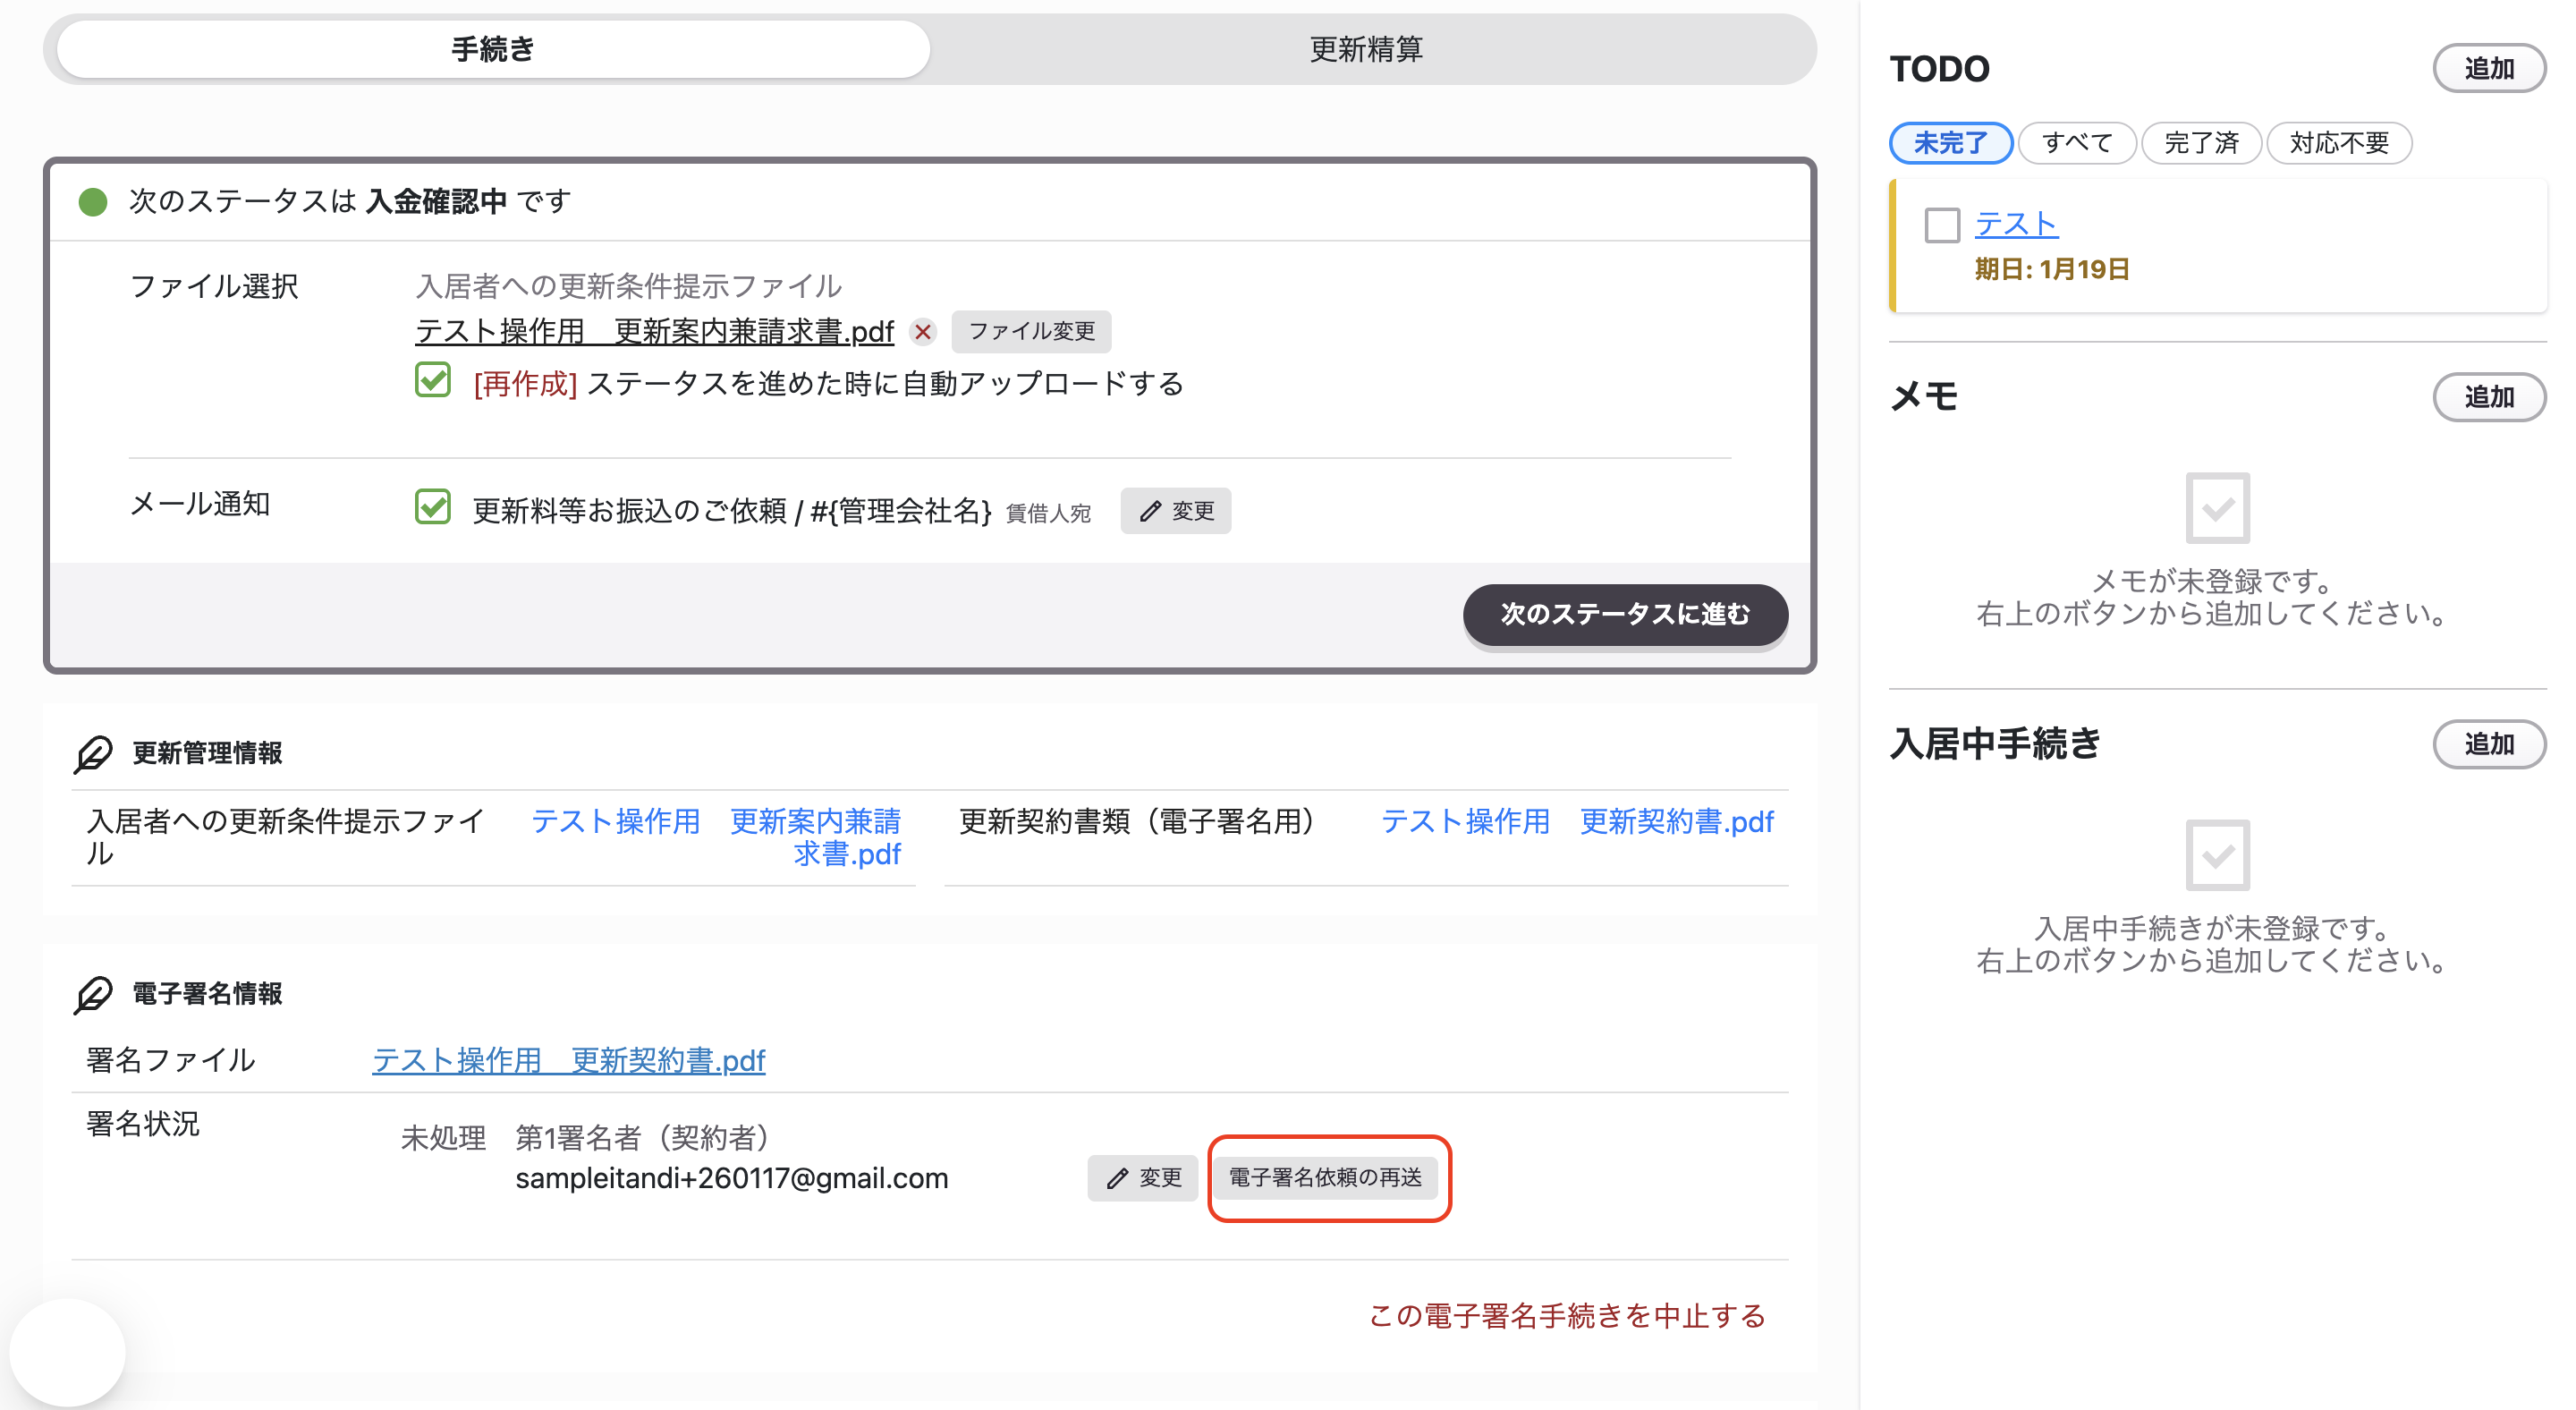Click 電子署名依頼の再送 button
2576x1410 pixels.
pos(1325,1178)
